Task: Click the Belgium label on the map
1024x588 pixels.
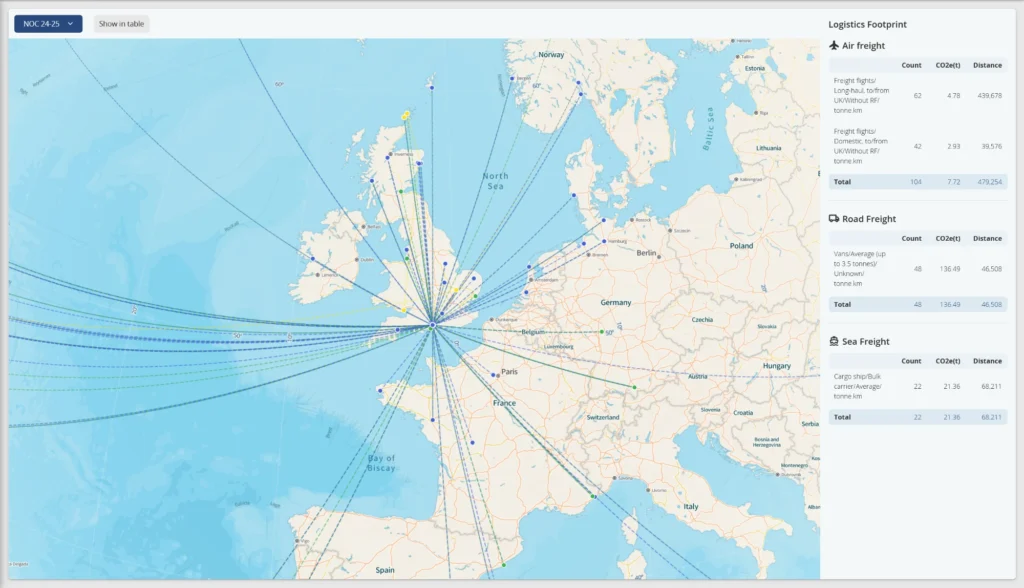Action: pos(533,332)
